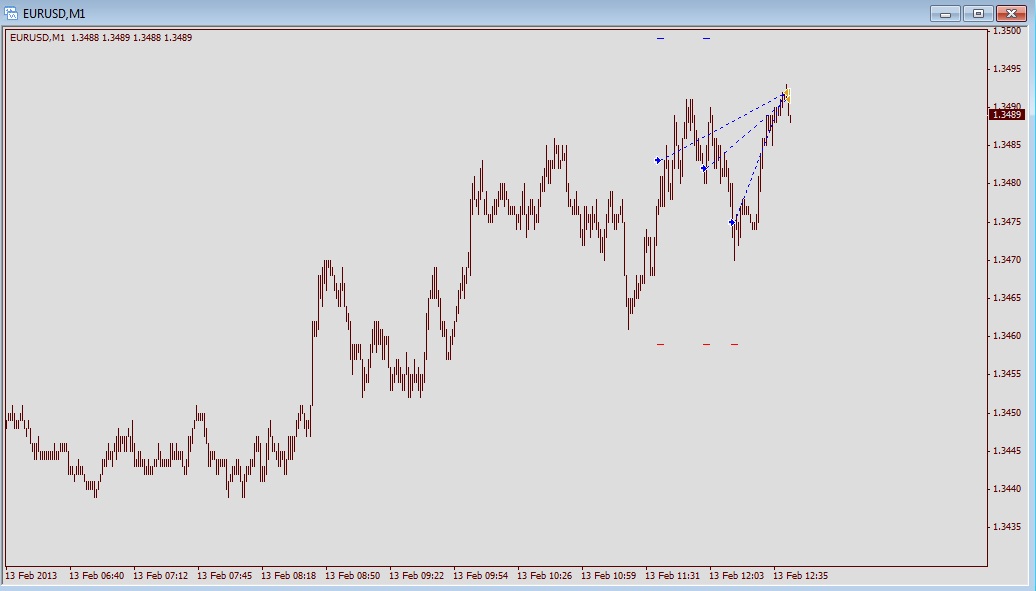This screenshot has width=1036, height=591.
Task: Select the lowest blue trade entry arrow near 1.3475
Action: pos(732,223)
